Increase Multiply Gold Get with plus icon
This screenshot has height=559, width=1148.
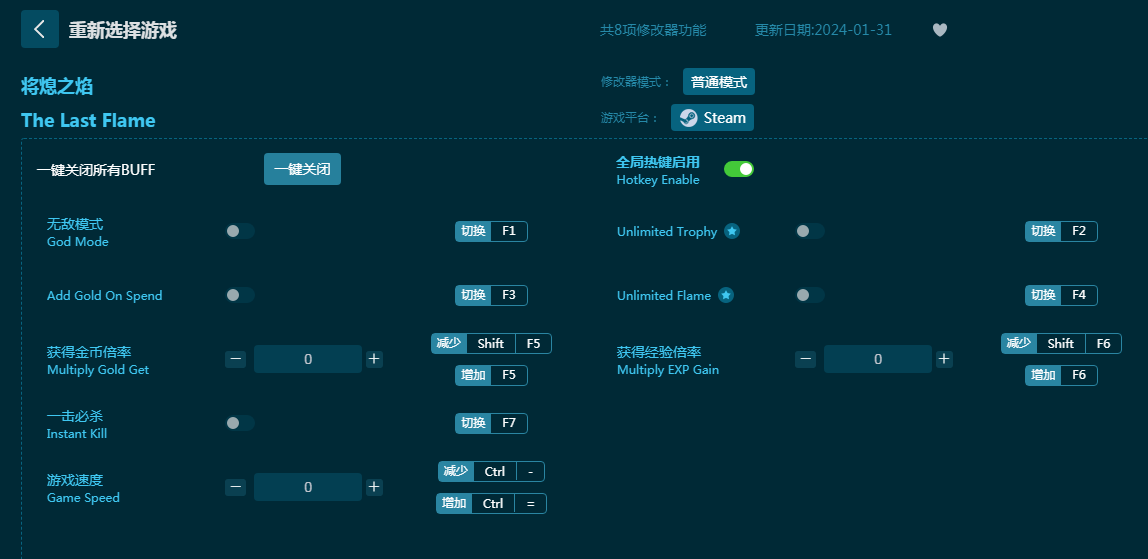(x=374, y=359)
